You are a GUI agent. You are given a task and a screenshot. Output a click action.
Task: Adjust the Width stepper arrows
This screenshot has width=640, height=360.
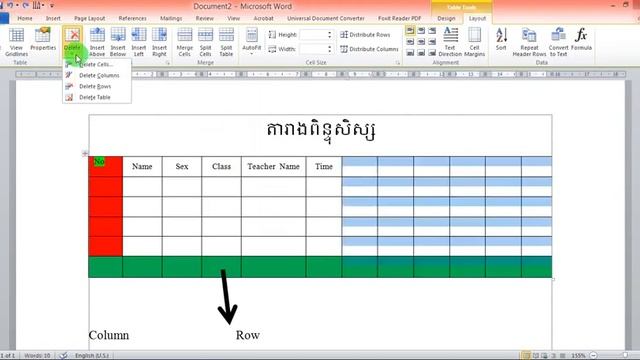pyautogui.click(x=329, y=49)
